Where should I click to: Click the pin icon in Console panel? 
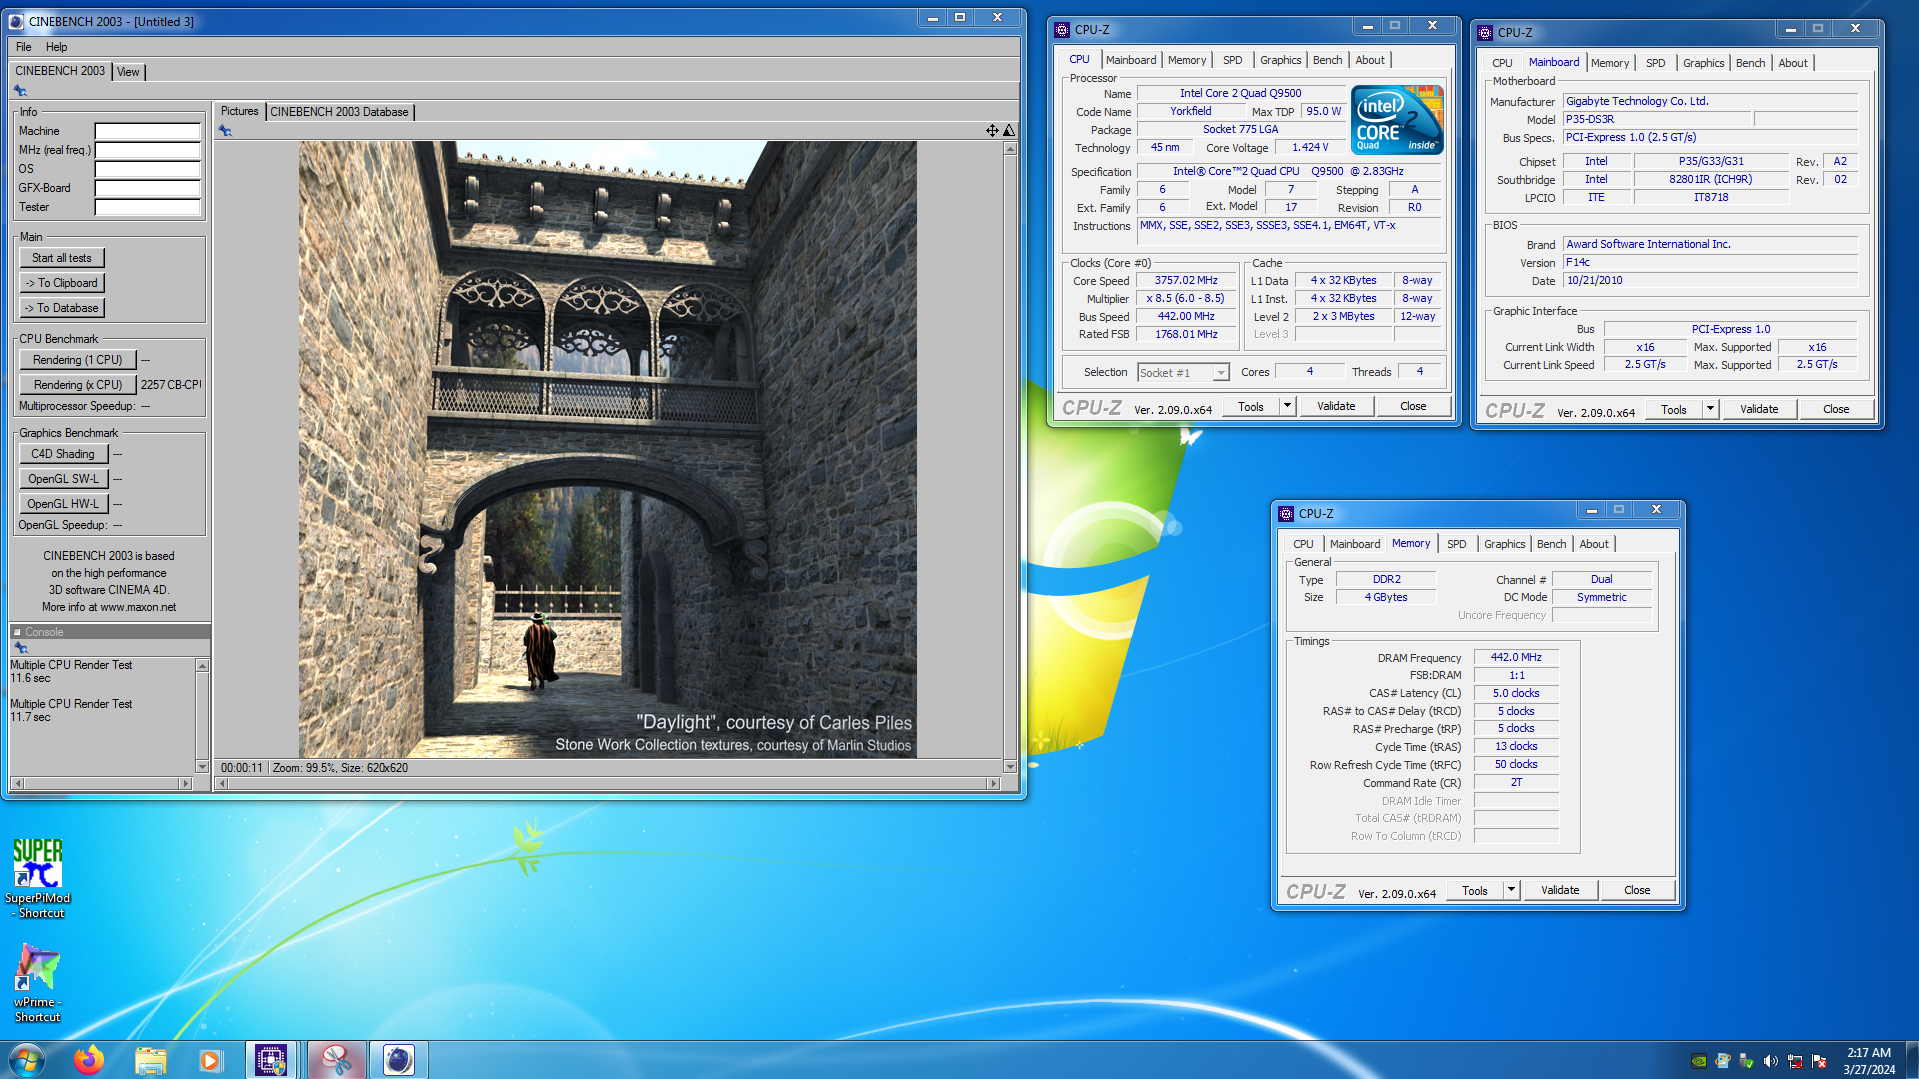coord(21,648)
